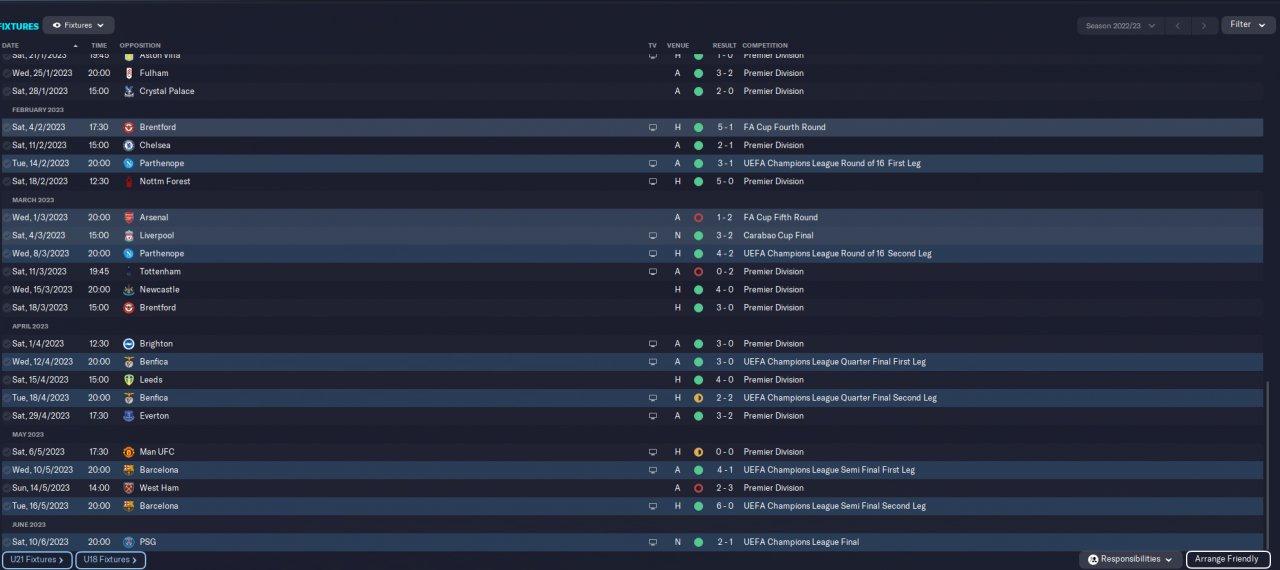This screenshot has height=570, width=1280.
Task: Toggle the row selector circle for Chelsea fixture
Action: tap(6, 145)
